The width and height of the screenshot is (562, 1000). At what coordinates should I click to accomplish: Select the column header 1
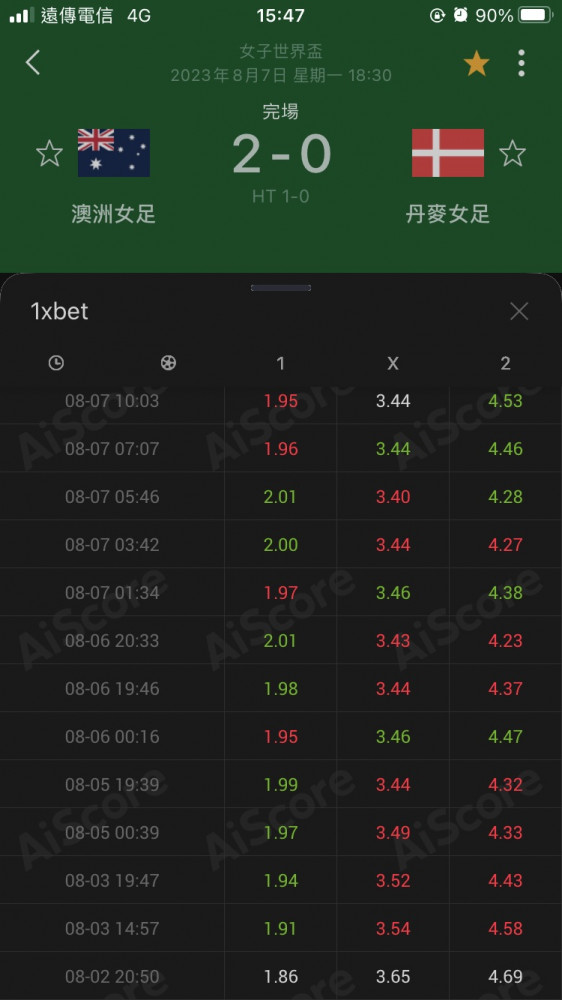[280, 363]
